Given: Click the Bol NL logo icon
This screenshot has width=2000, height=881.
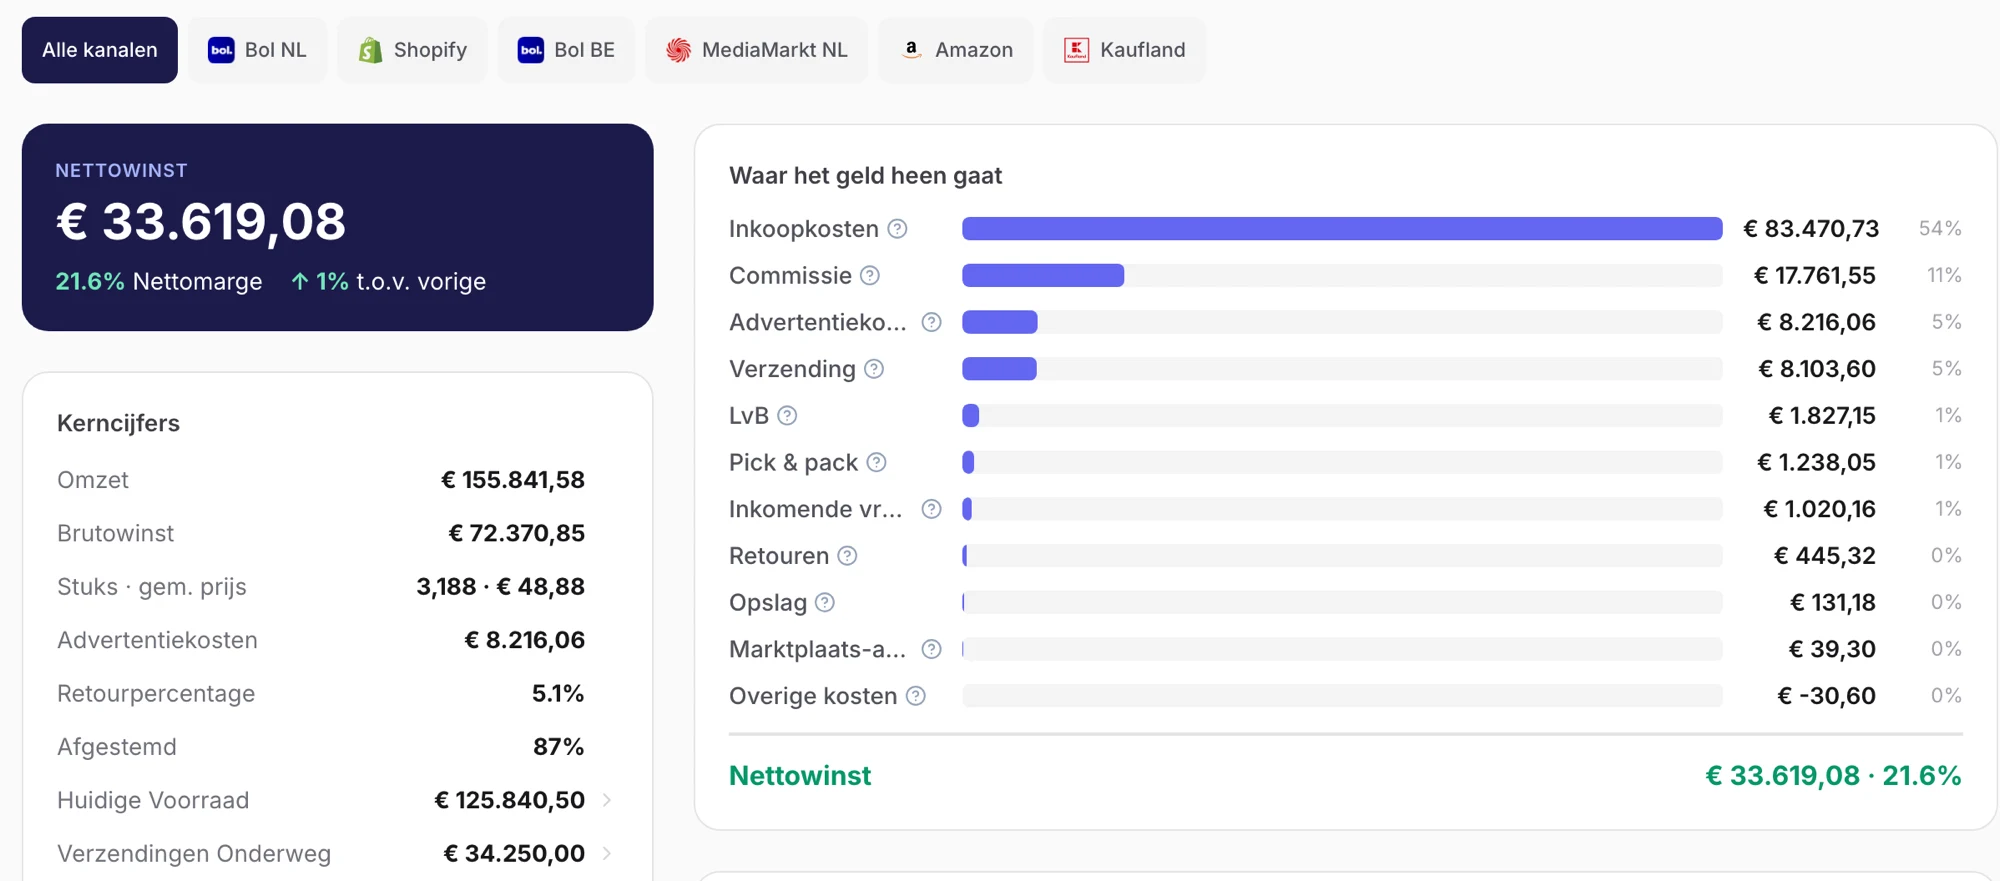Looking at the screenshot, I should coord(221,50).
